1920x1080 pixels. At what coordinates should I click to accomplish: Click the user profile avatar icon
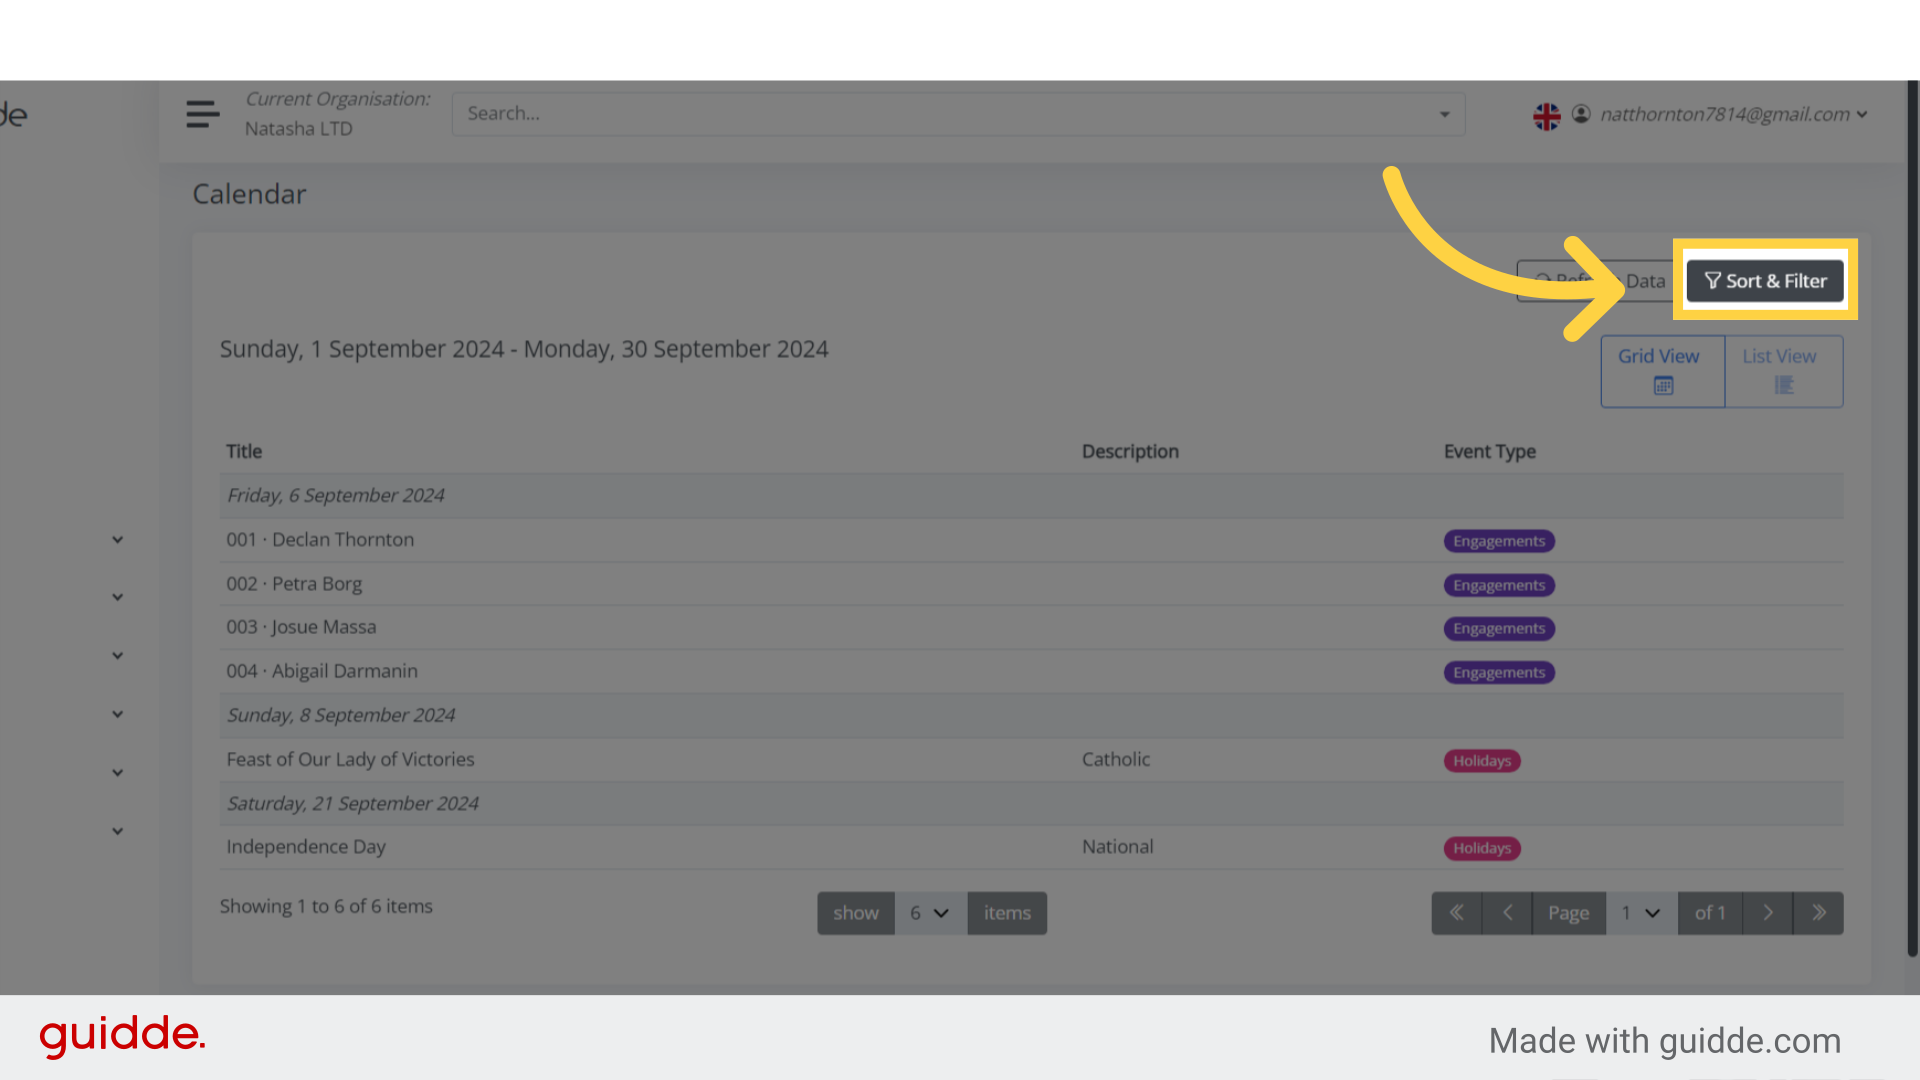[1581, 114]
